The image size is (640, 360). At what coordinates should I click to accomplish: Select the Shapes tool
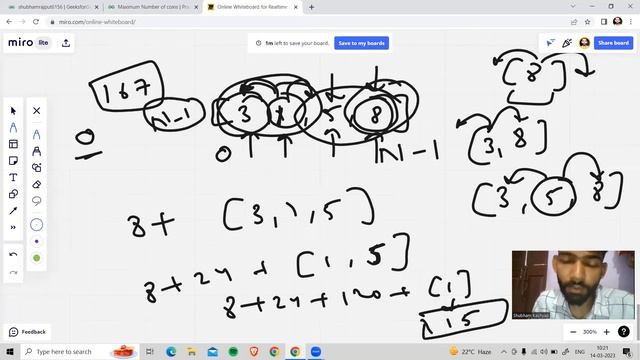[13, 194]
